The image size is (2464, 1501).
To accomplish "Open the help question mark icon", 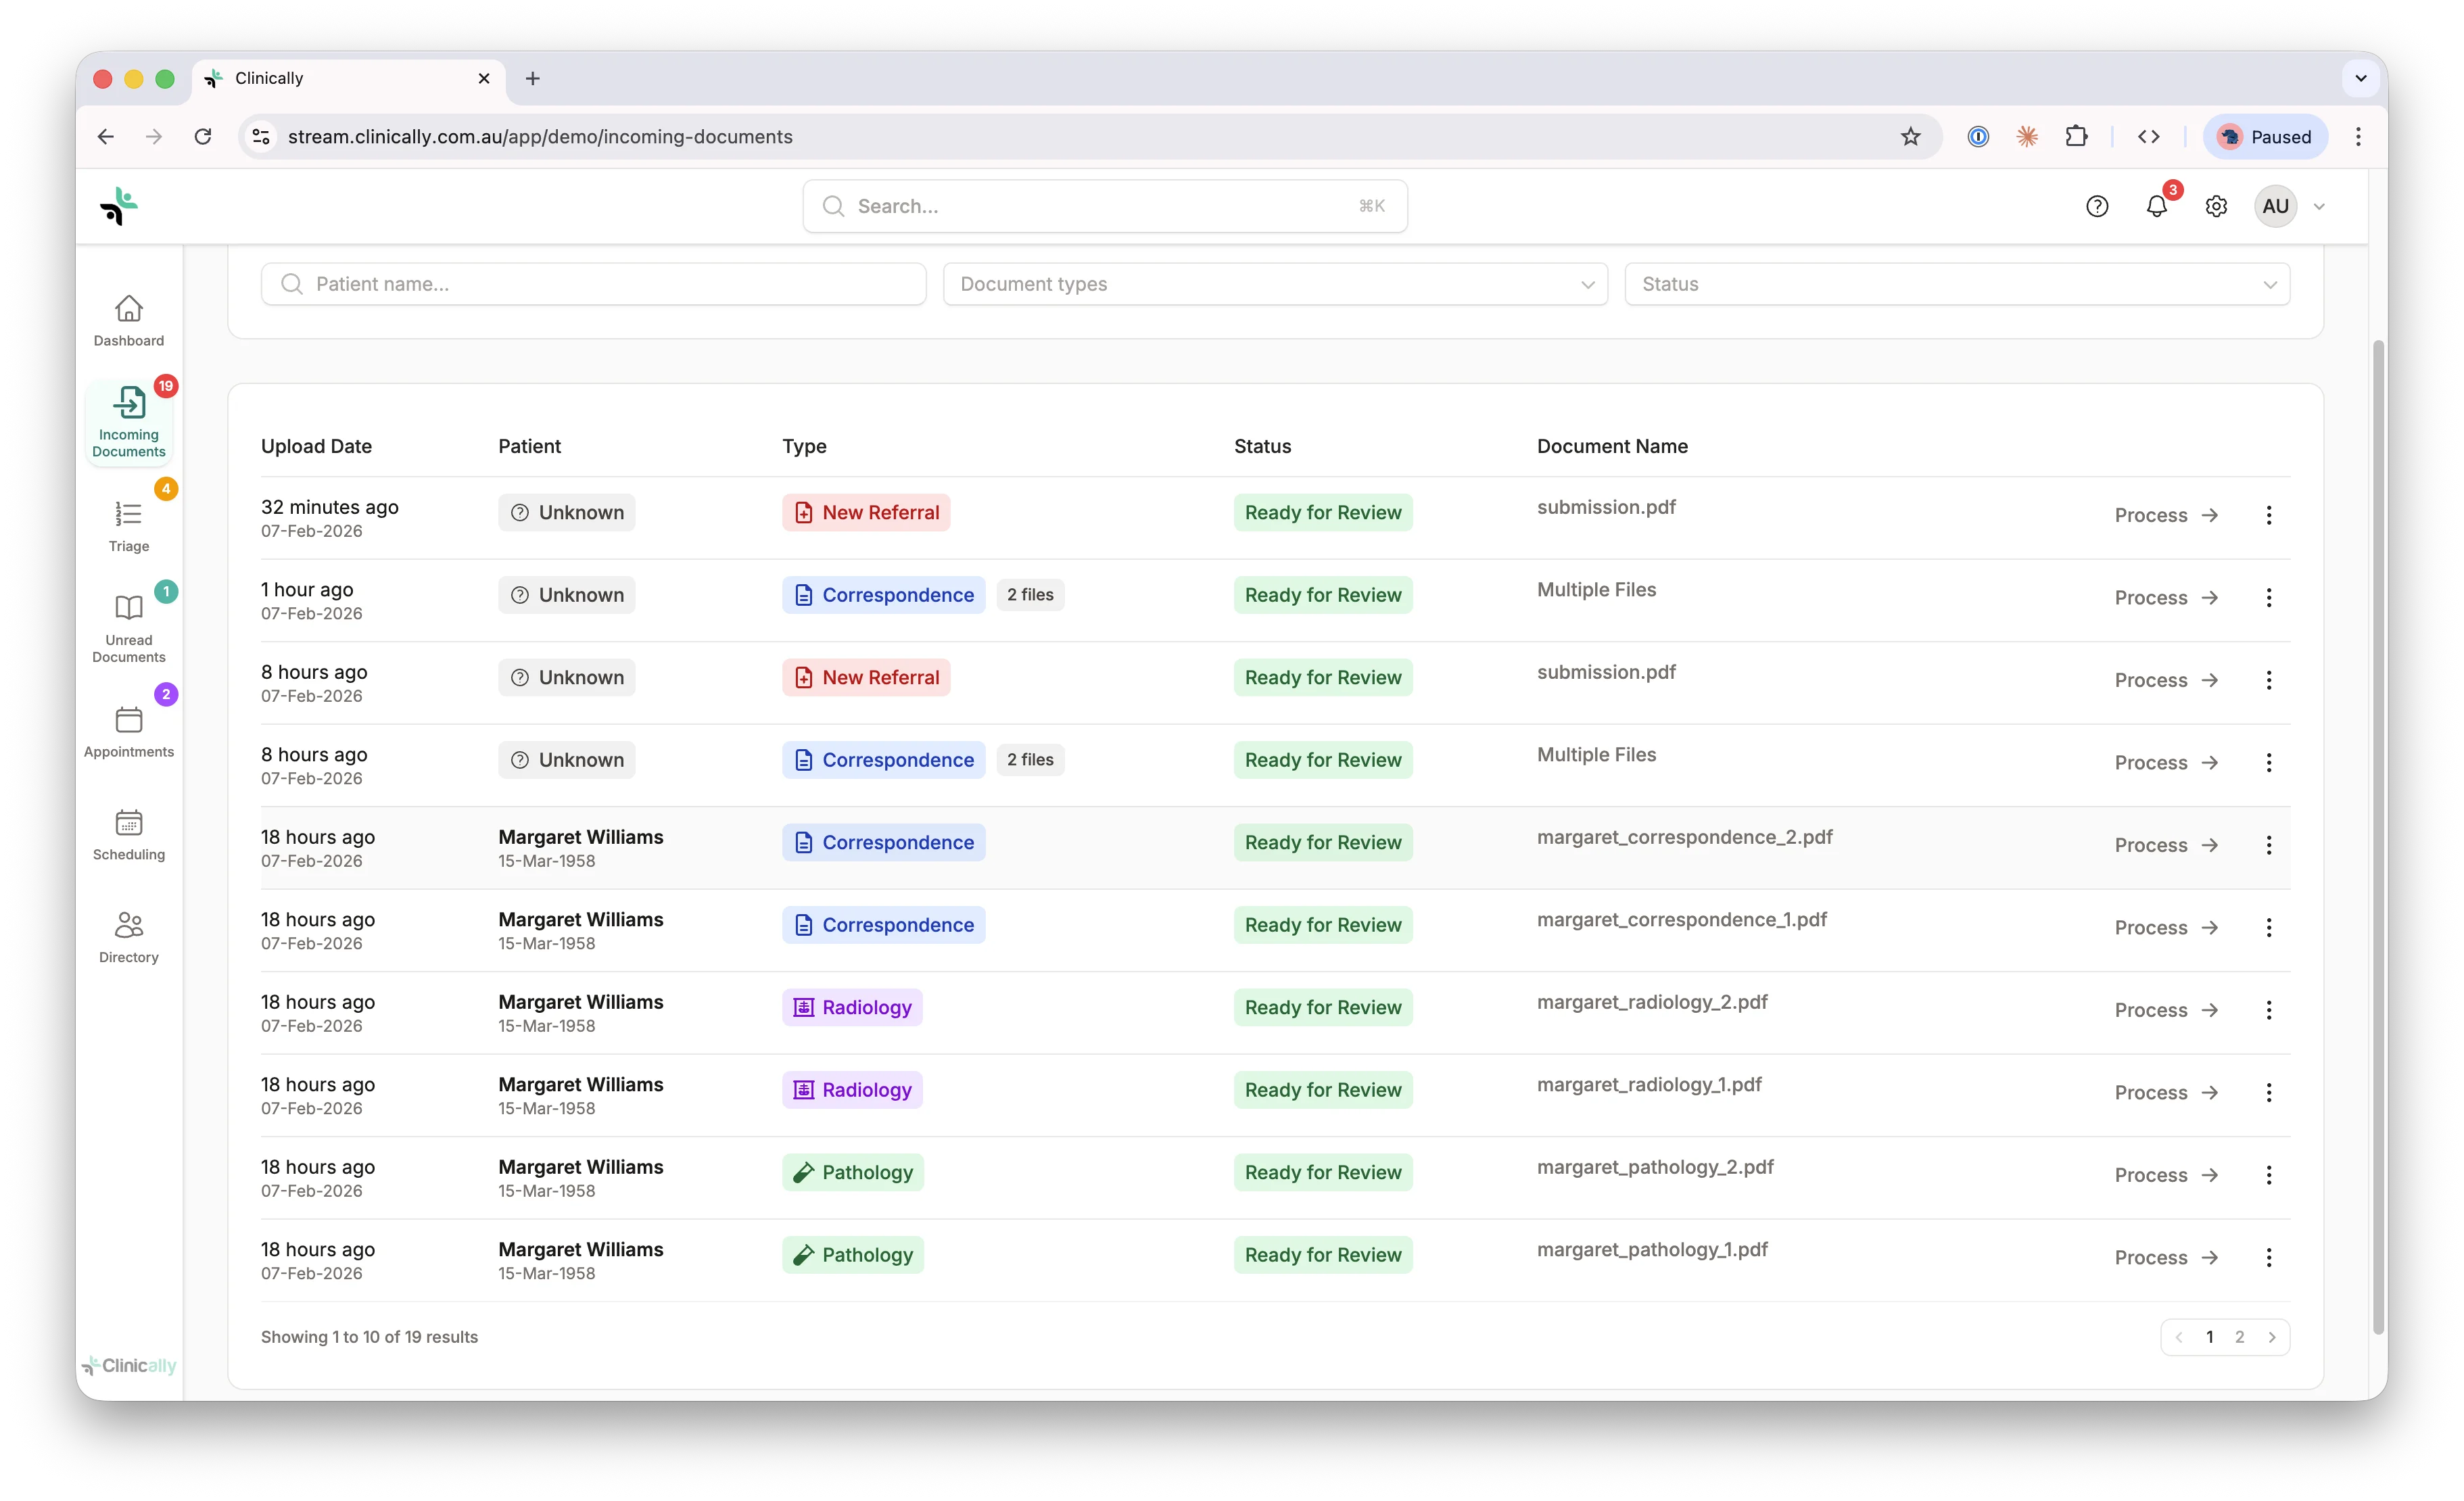I will pos(2097,206).
